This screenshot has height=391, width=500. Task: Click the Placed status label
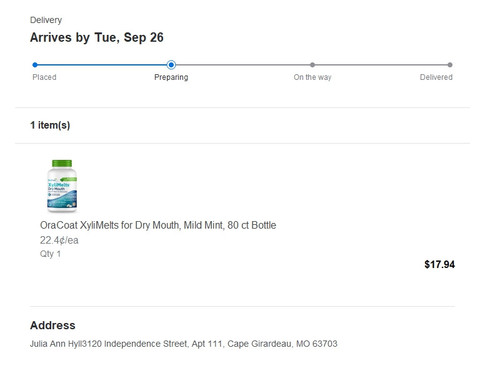(44, 77)
